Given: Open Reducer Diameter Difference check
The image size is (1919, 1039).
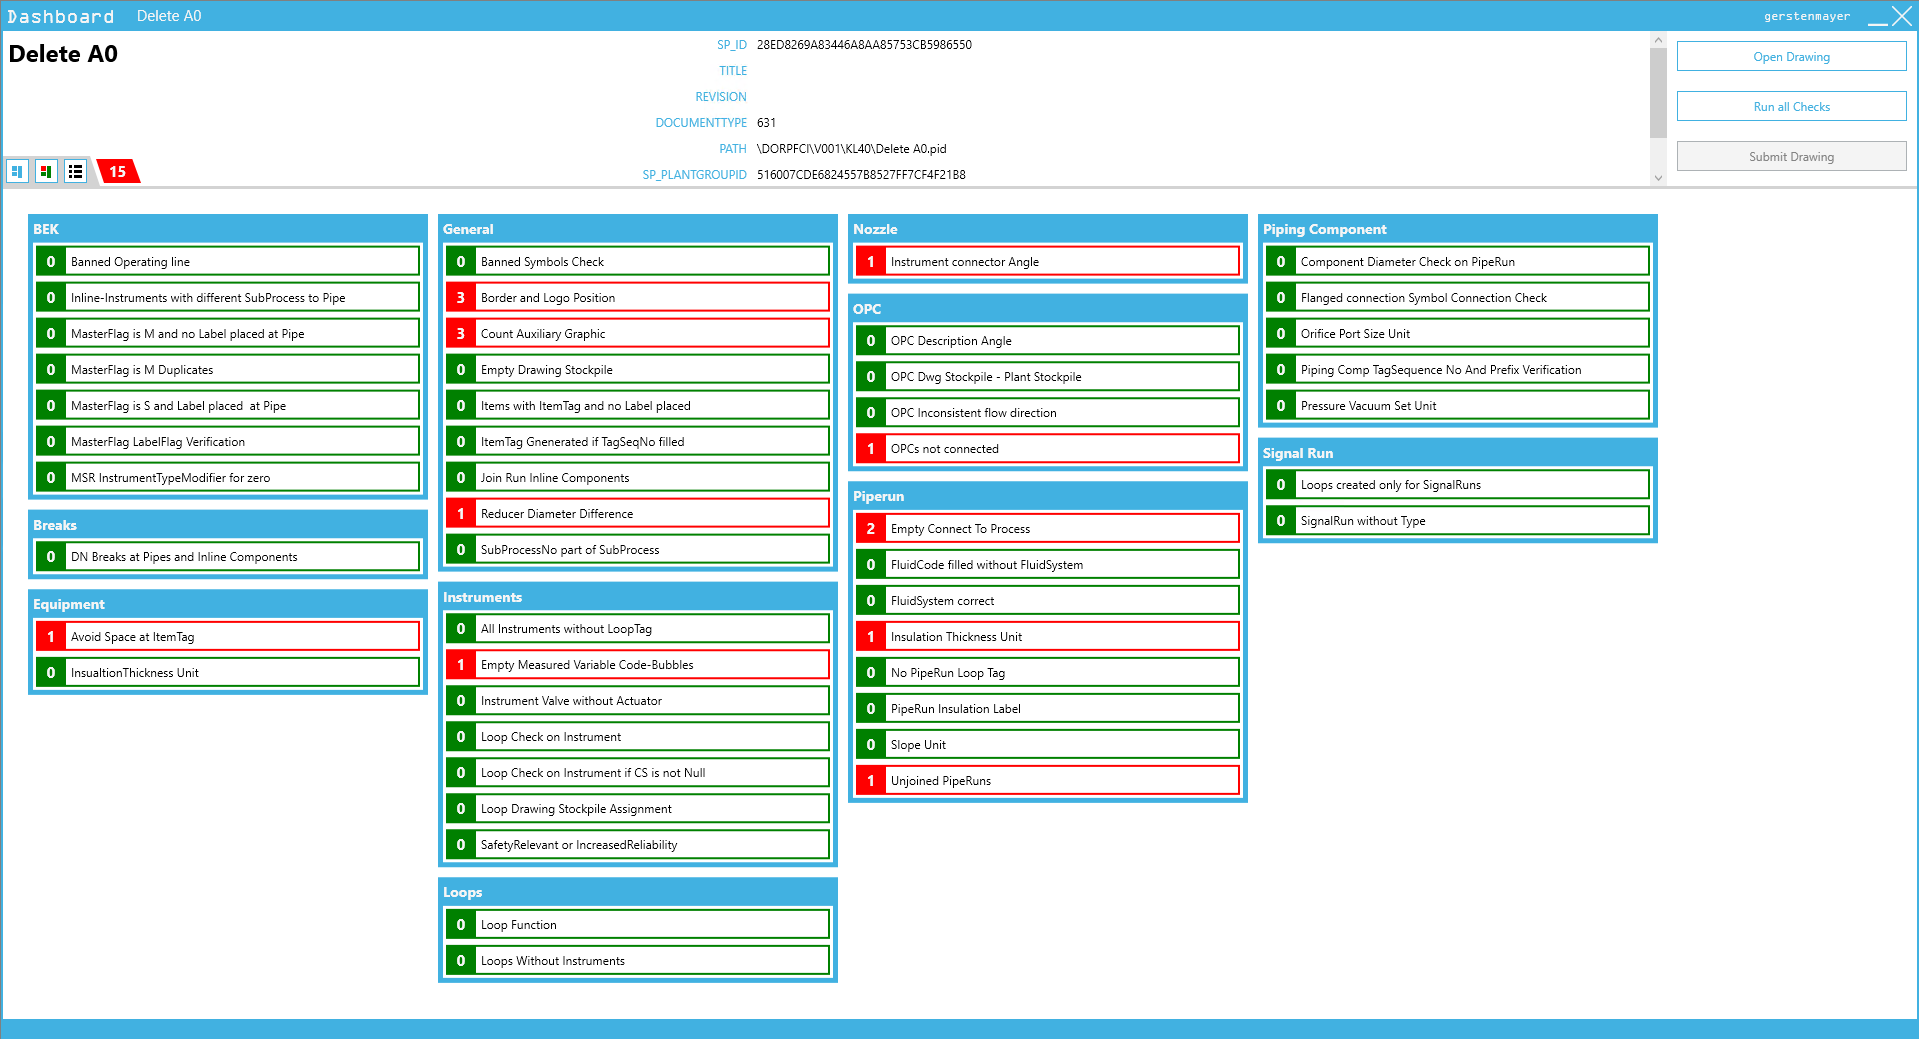Looking at the screenshot, I should point(652,514).
